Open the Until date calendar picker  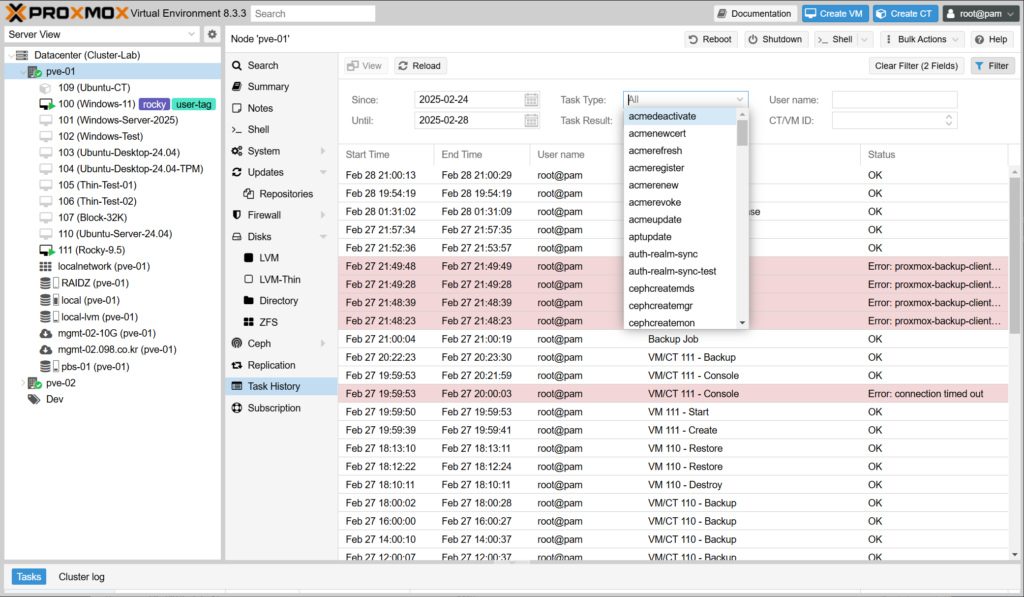click(x=532, y=120)
